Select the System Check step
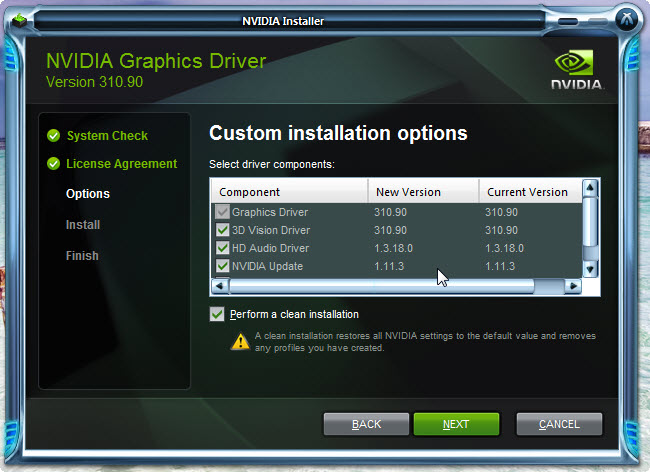This screenshot has width=650, height=472. tap(107, 136)
